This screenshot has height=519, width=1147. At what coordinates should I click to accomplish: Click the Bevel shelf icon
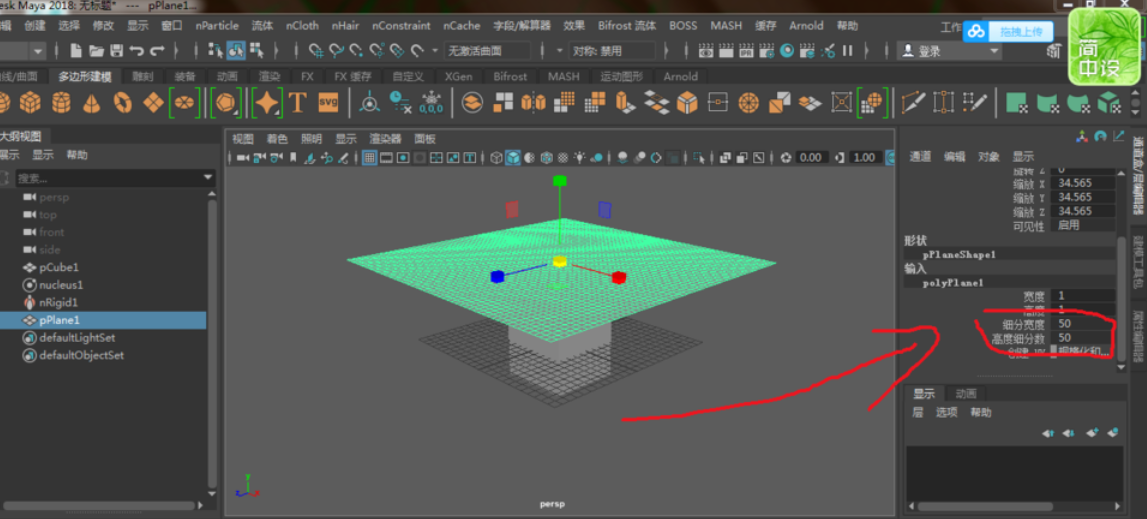pyautogui.click(x=687, y=102)
